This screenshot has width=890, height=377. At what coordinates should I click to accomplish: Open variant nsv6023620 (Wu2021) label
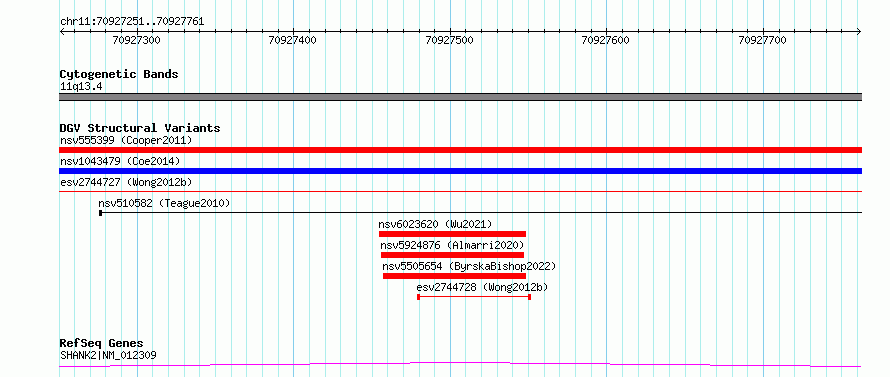[435, 224]
